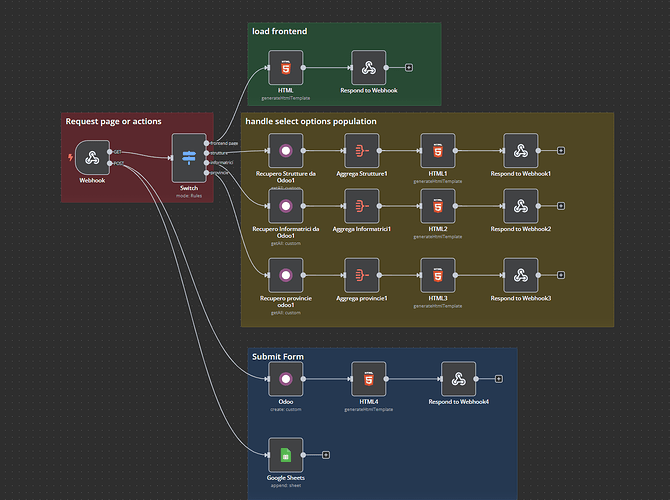Screen dimensions: 670x500
Task: Open Respond to Webhook1 node
Action: (x=521, y=150)
